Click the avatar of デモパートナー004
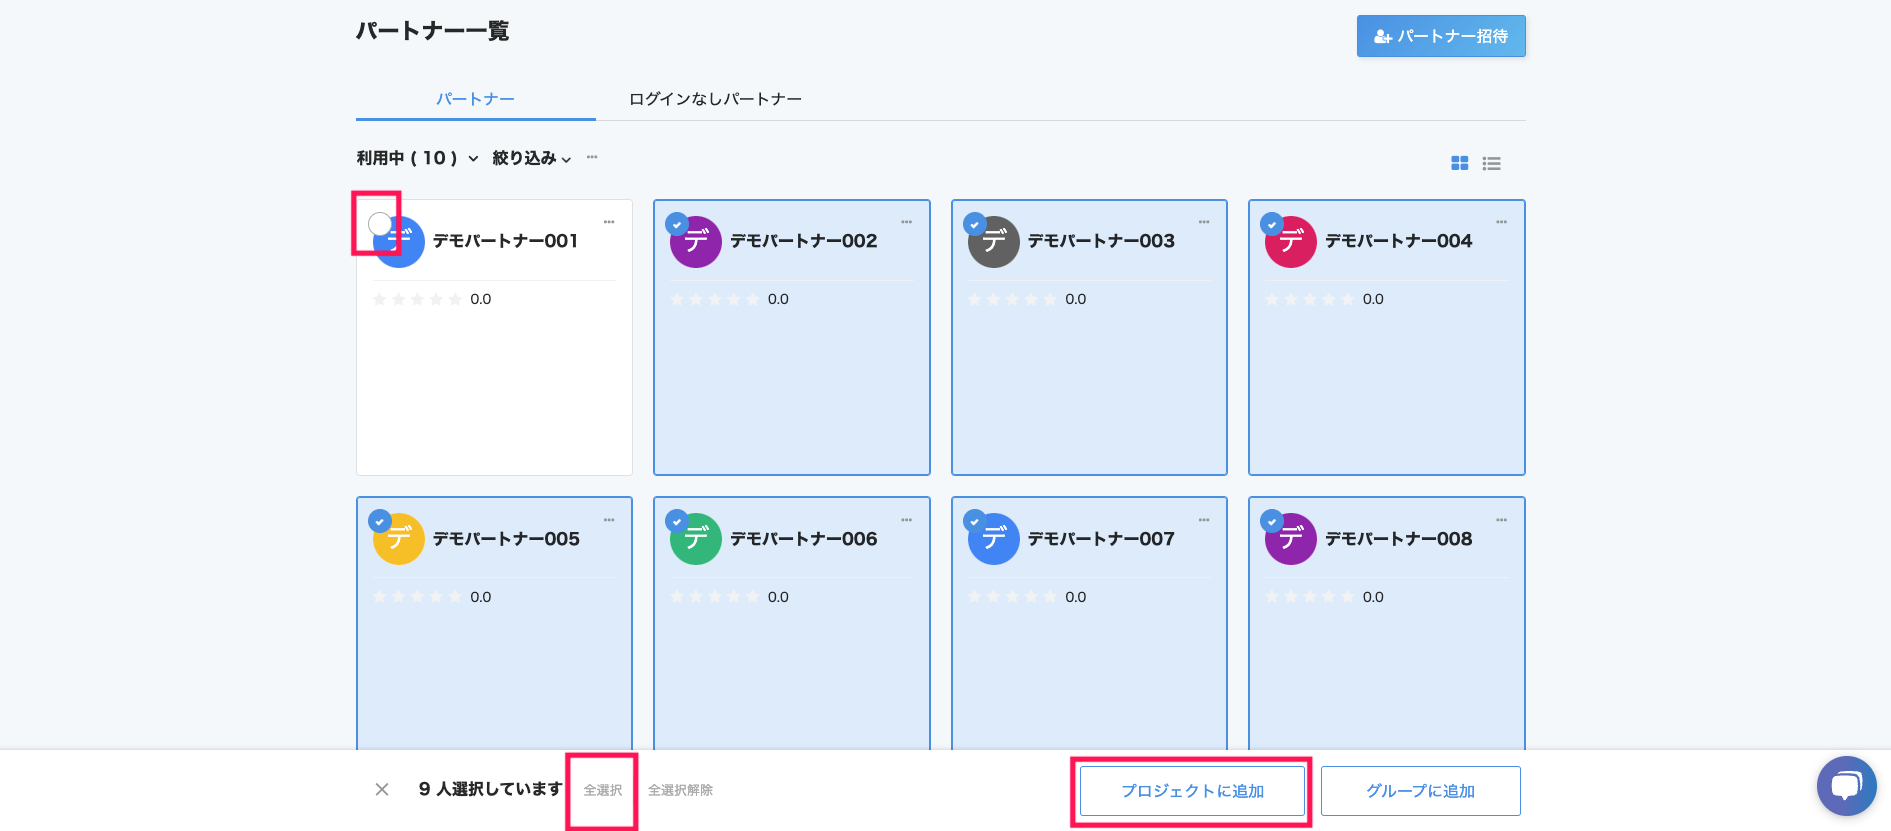Image resolution: width=1891 pixels, height=831 pixels. tap(1291, 242)
